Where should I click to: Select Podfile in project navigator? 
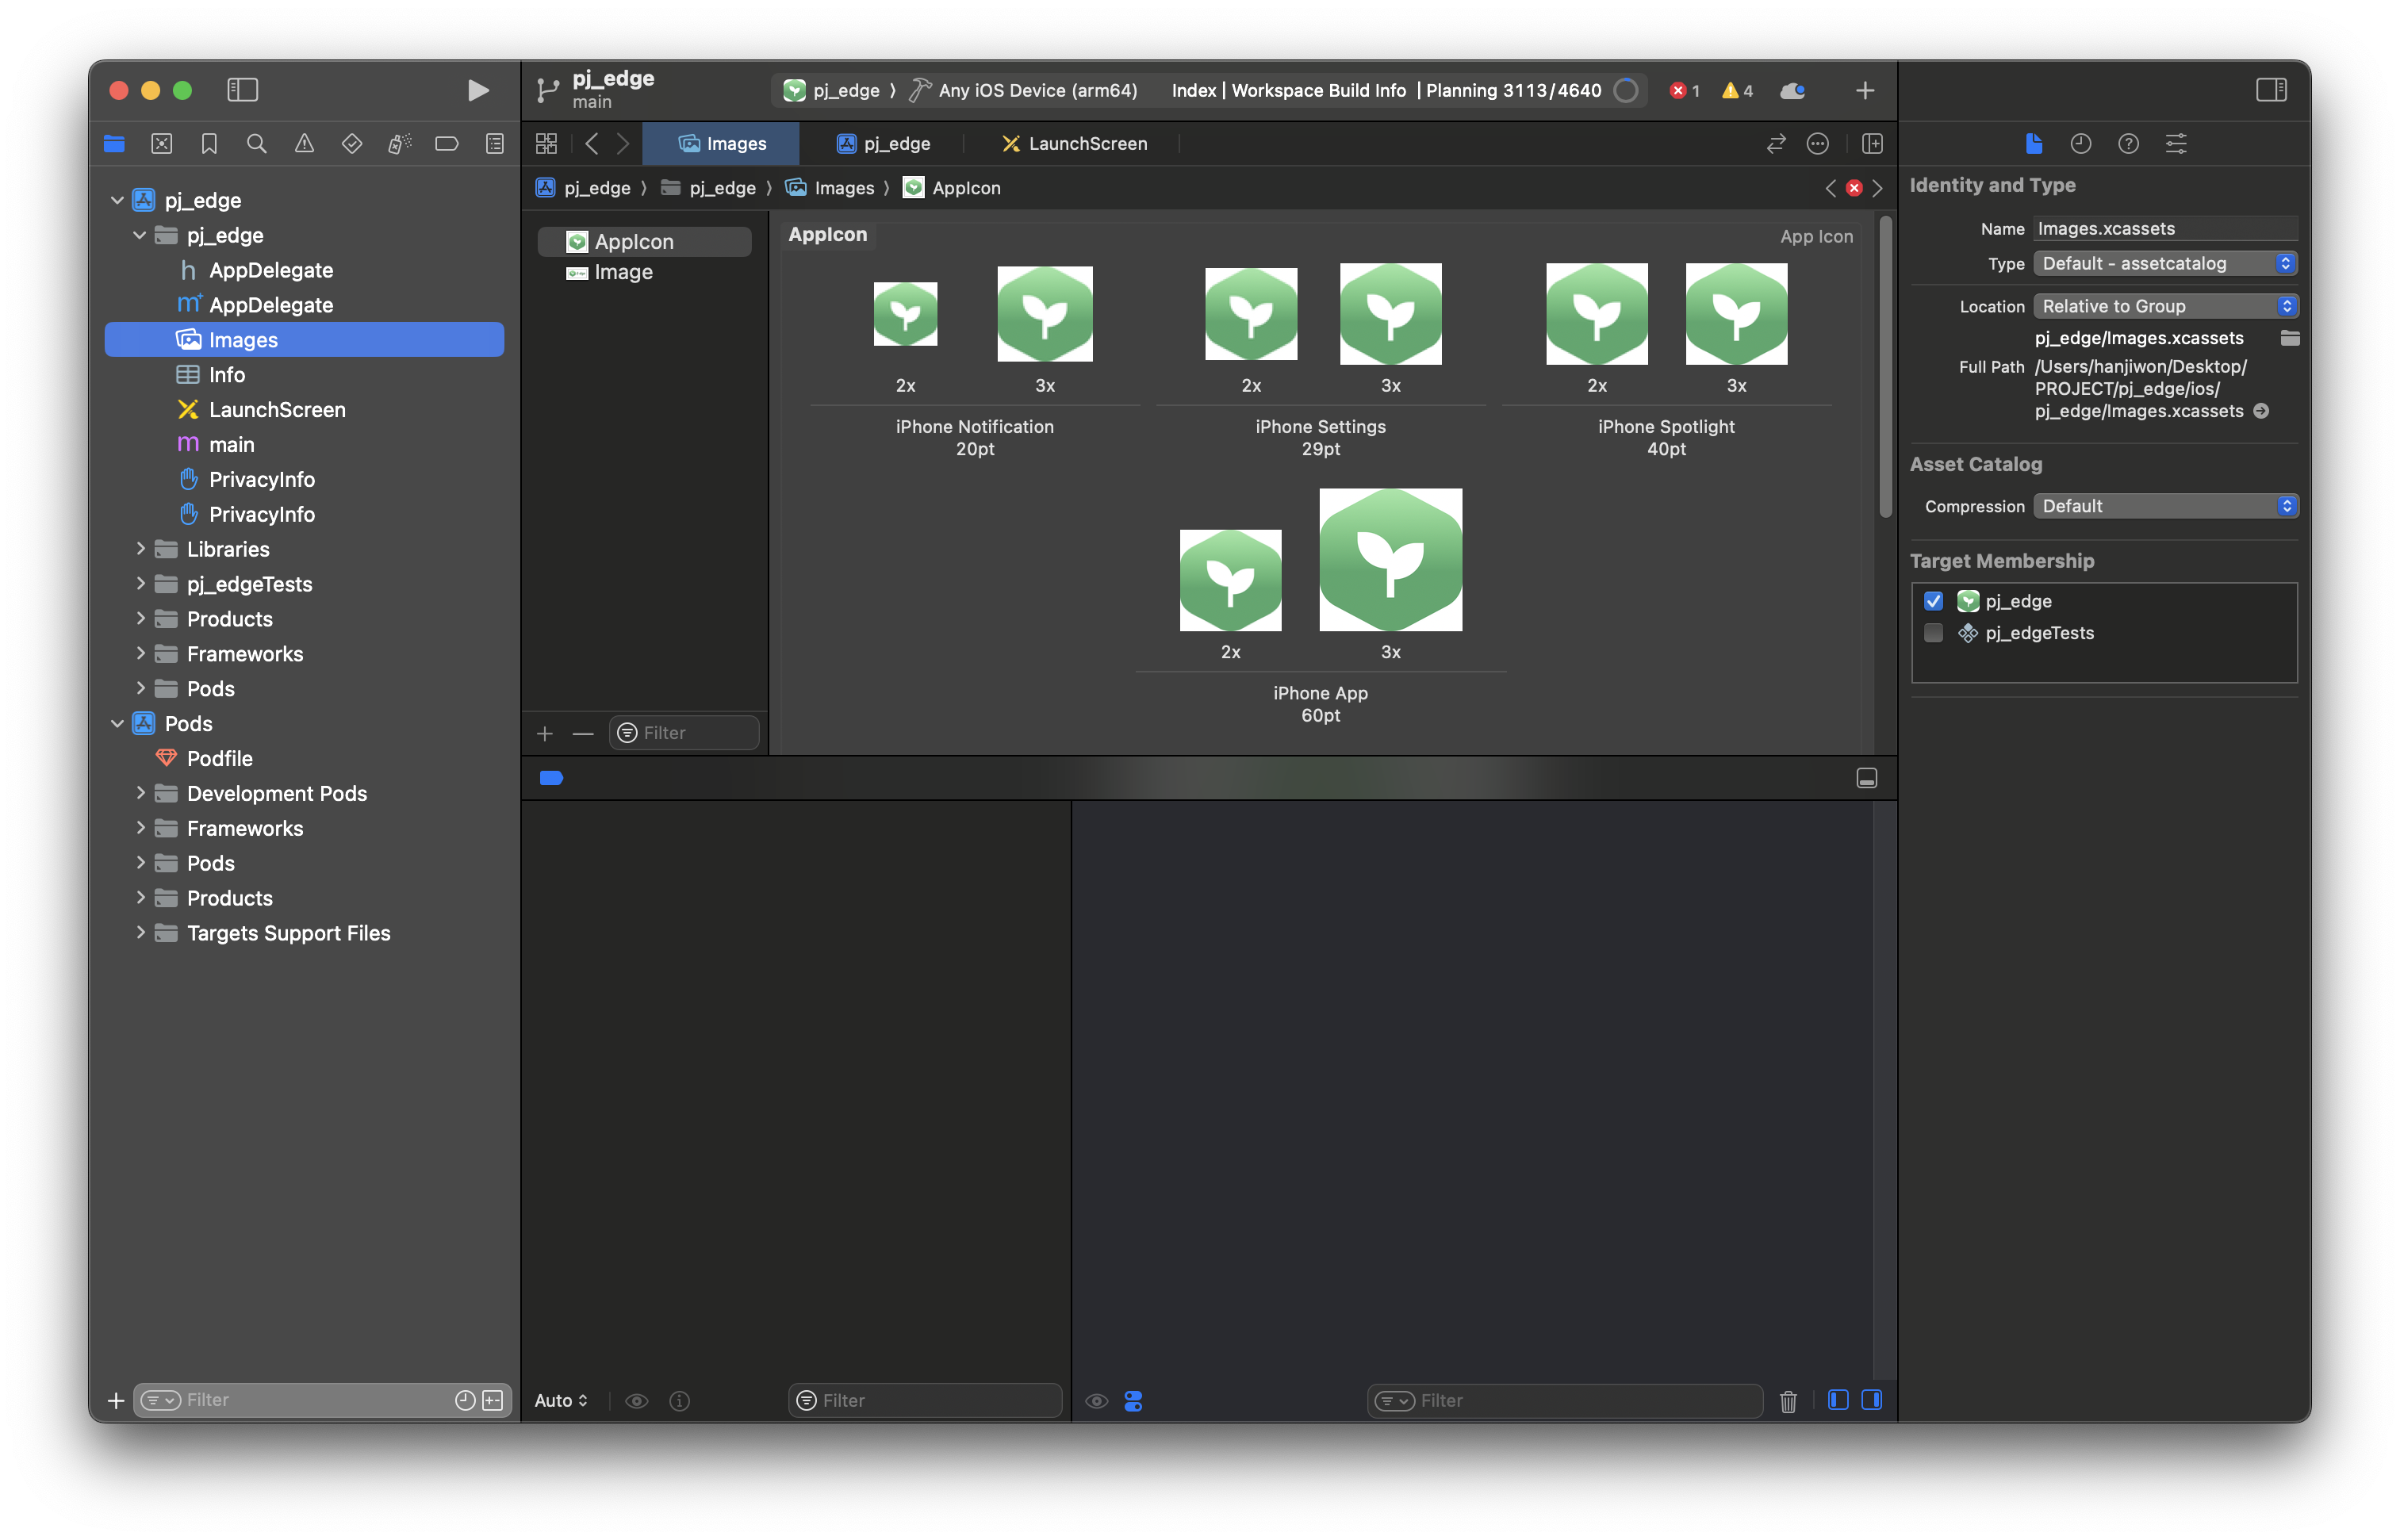point(219,759)
